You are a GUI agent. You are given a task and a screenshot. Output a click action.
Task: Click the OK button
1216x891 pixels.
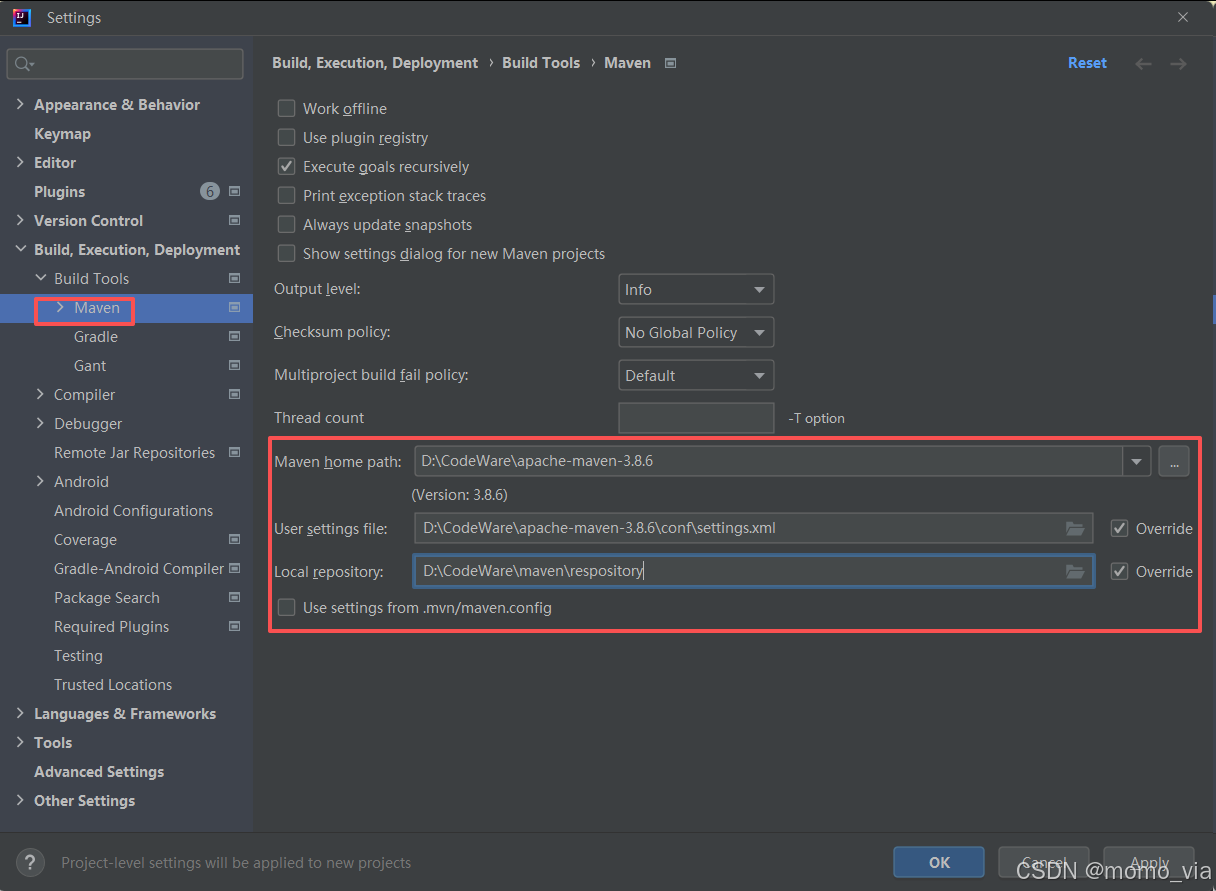click(939, 862)
